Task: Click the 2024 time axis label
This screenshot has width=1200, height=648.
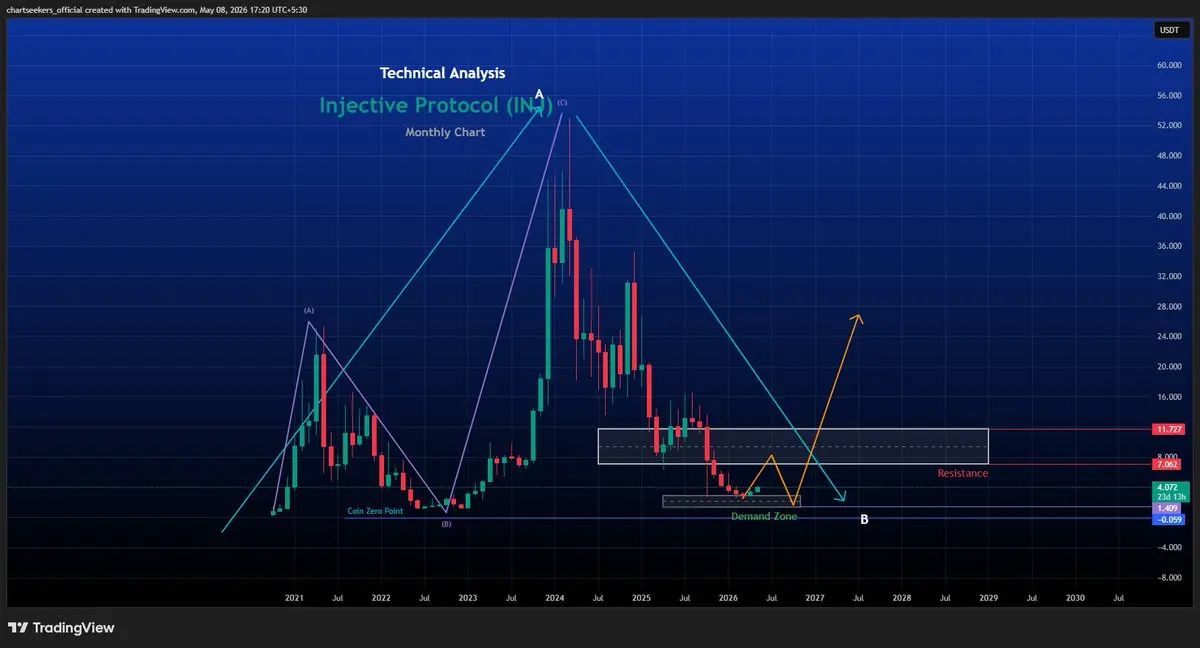Action: point(555,597)
